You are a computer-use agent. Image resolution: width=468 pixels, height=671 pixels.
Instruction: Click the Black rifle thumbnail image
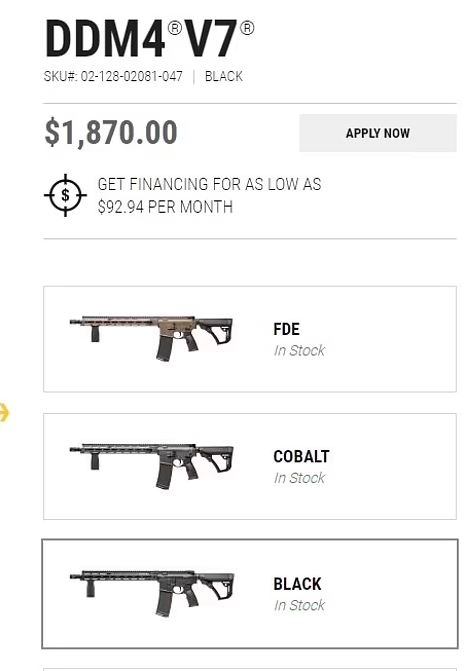(x=151, y=594)
